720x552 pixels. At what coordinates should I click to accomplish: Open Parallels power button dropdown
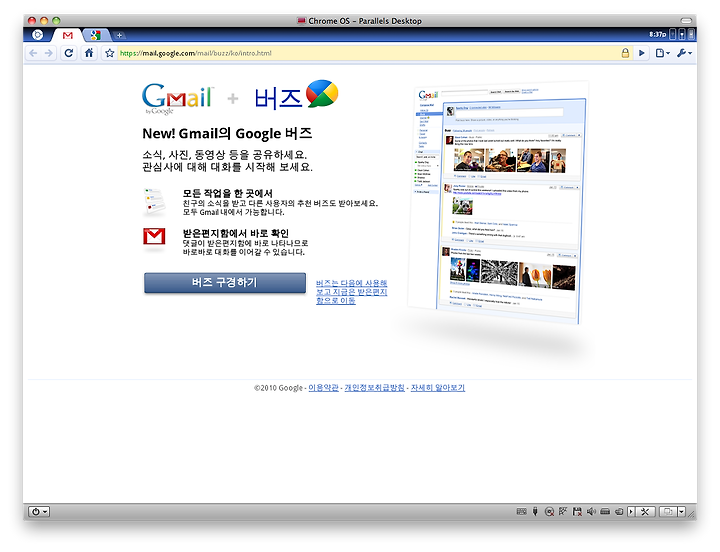tap(39, 512)
